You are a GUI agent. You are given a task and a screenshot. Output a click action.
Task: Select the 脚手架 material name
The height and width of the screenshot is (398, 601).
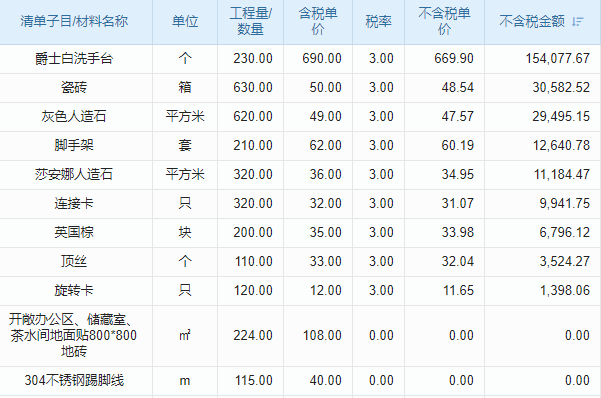(74, 145)
